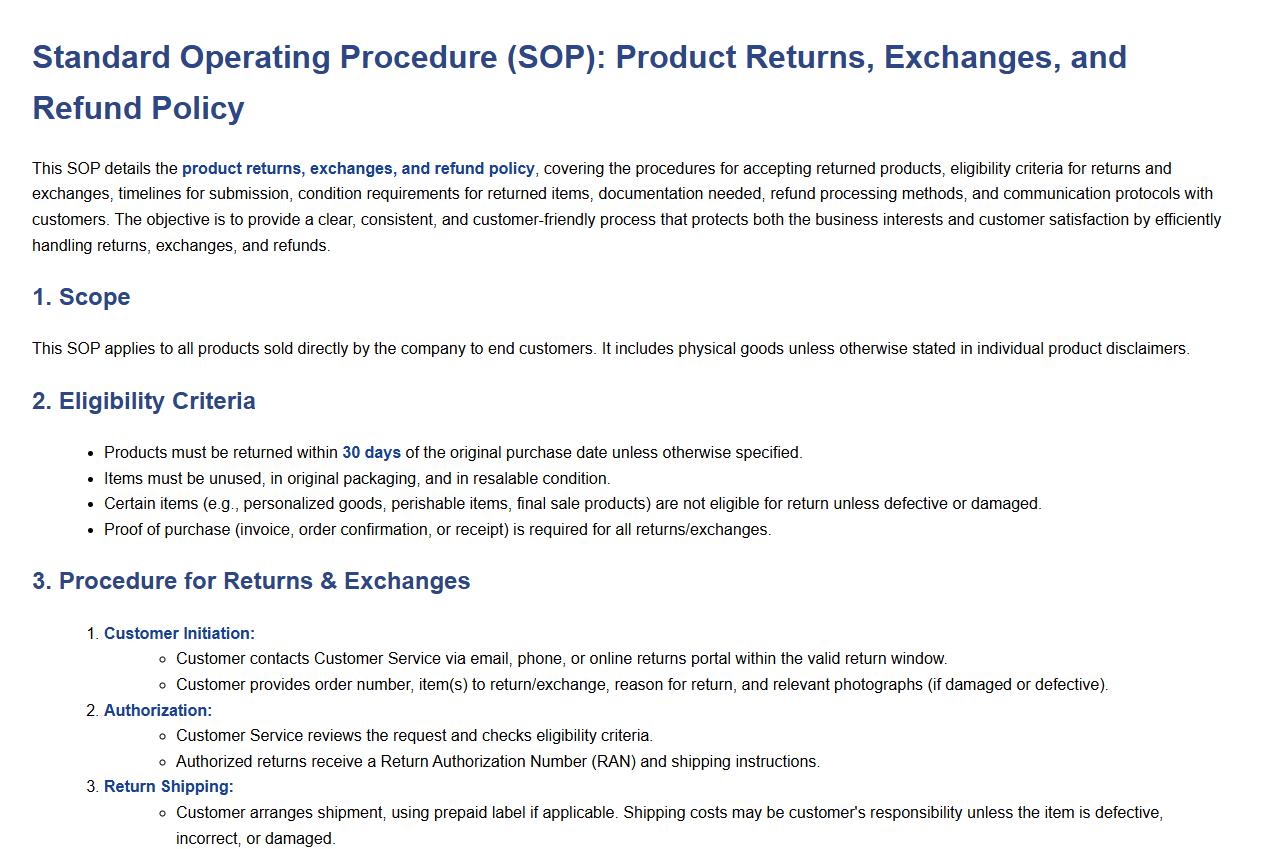Viewport: 1263px width, 849px height.
Task: Click the bold 'product returns, exchanges, and refund policy' text
Action: [x=358, y=169]
